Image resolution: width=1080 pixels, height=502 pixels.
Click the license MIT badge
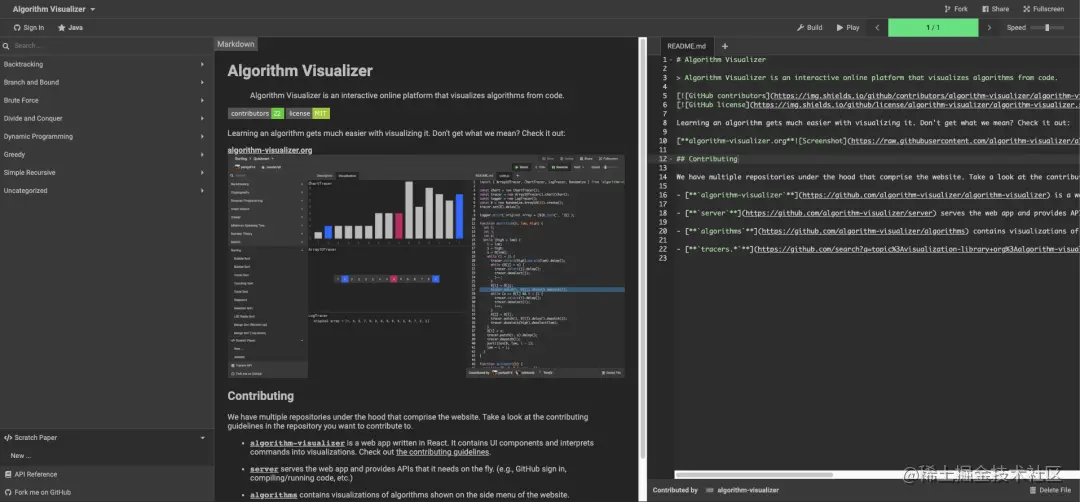click(x=308, y=113)
